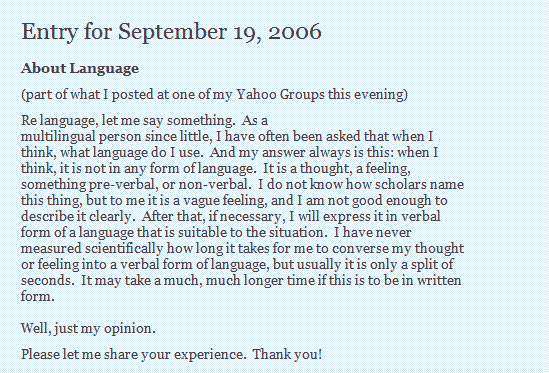Viewport: 549px width, 373px height.
Task: Click the heading Entry for September 19, 2006
Action: pos(171,32)
